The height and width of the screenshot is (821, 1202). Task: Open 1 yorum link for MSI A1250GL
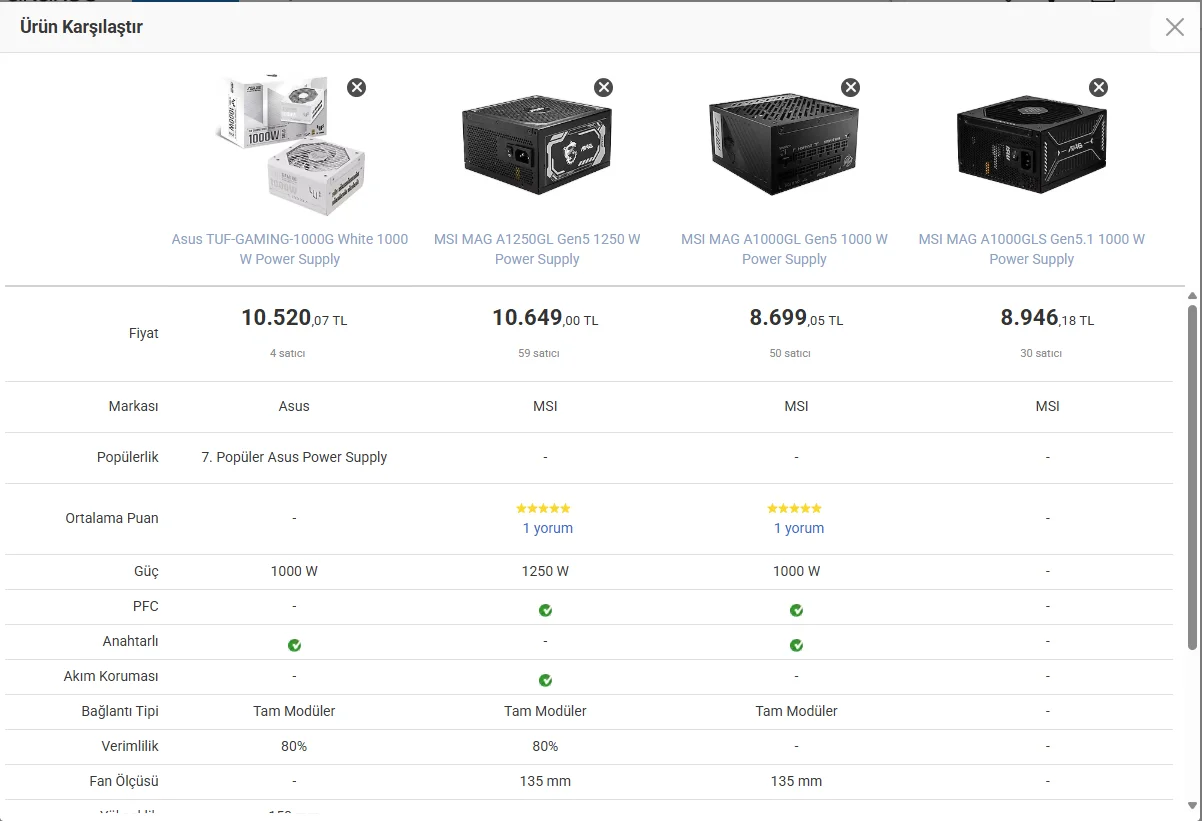(548, 528)
